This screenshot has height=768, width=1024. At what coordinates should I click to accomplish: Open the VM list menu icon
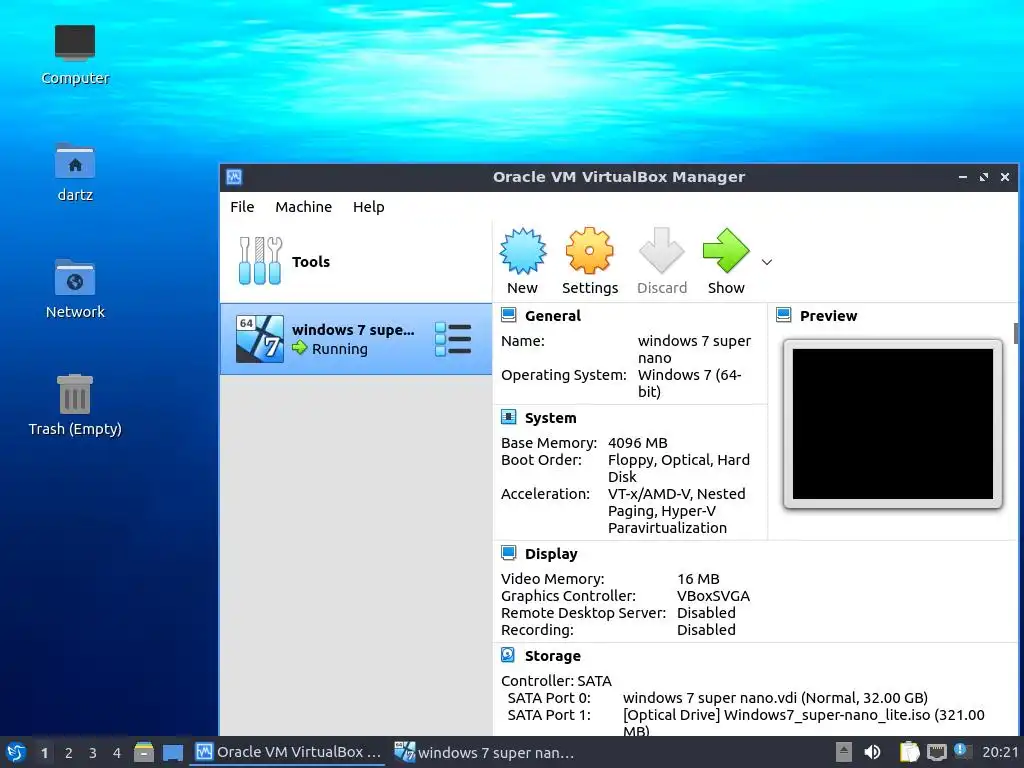453,339
